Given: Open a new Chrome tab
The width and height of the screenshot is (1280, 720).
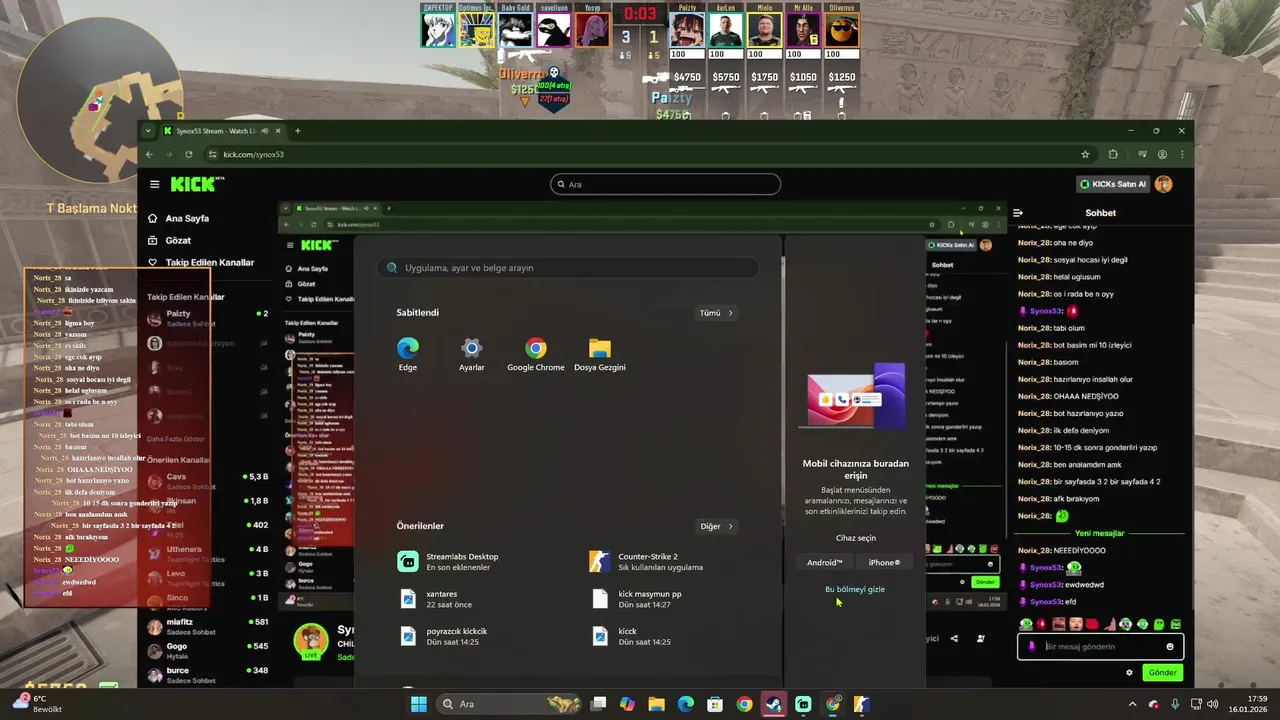Looking at the screenshot, I should [x=297, y=130].
